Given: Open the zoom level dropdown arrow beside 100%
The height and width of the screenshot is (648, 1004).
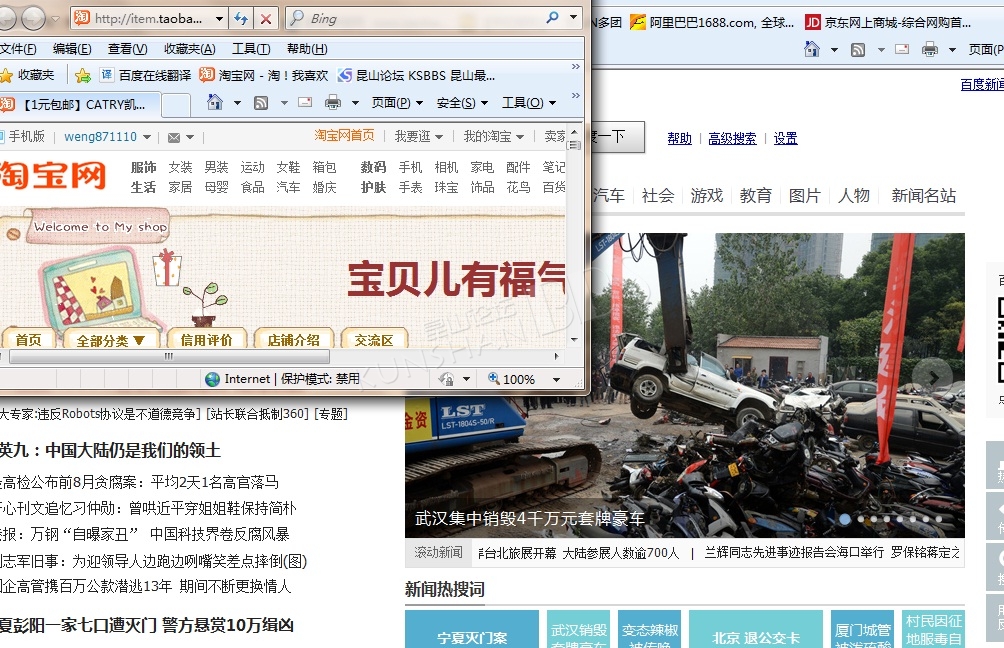Looking at the screenshot, I should [x=556, y=379].
